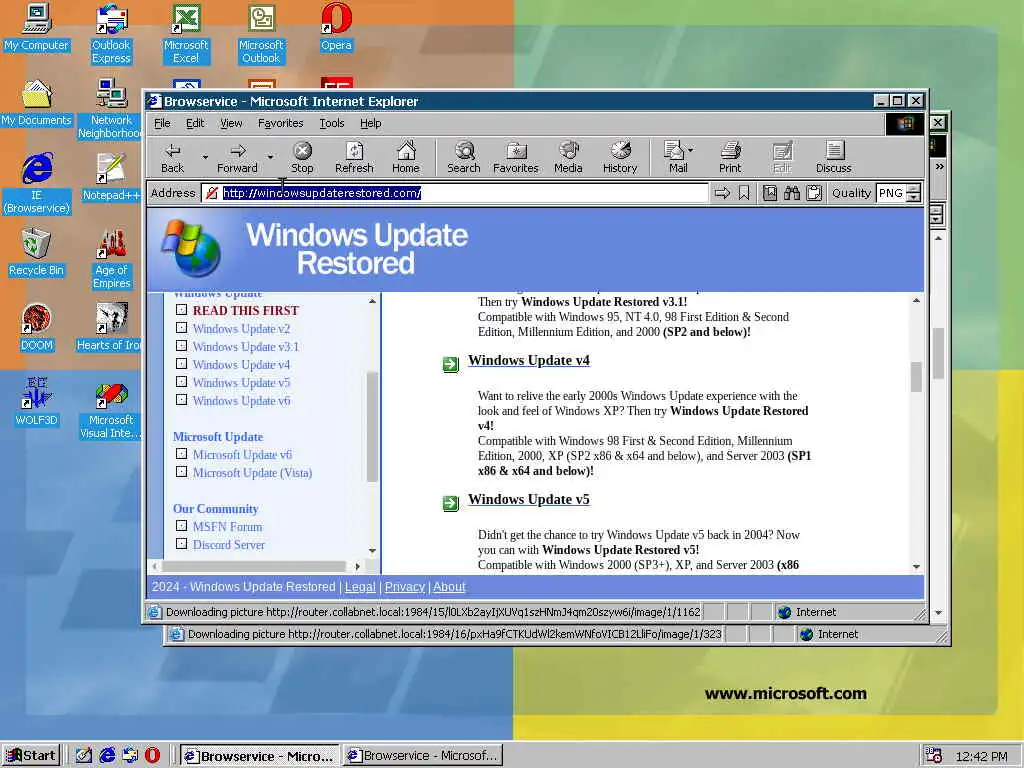The height and width of the screenshot is (768, 1024).
Task: Click the sidebar scroll down arrow
Action: tap(372, 551)
